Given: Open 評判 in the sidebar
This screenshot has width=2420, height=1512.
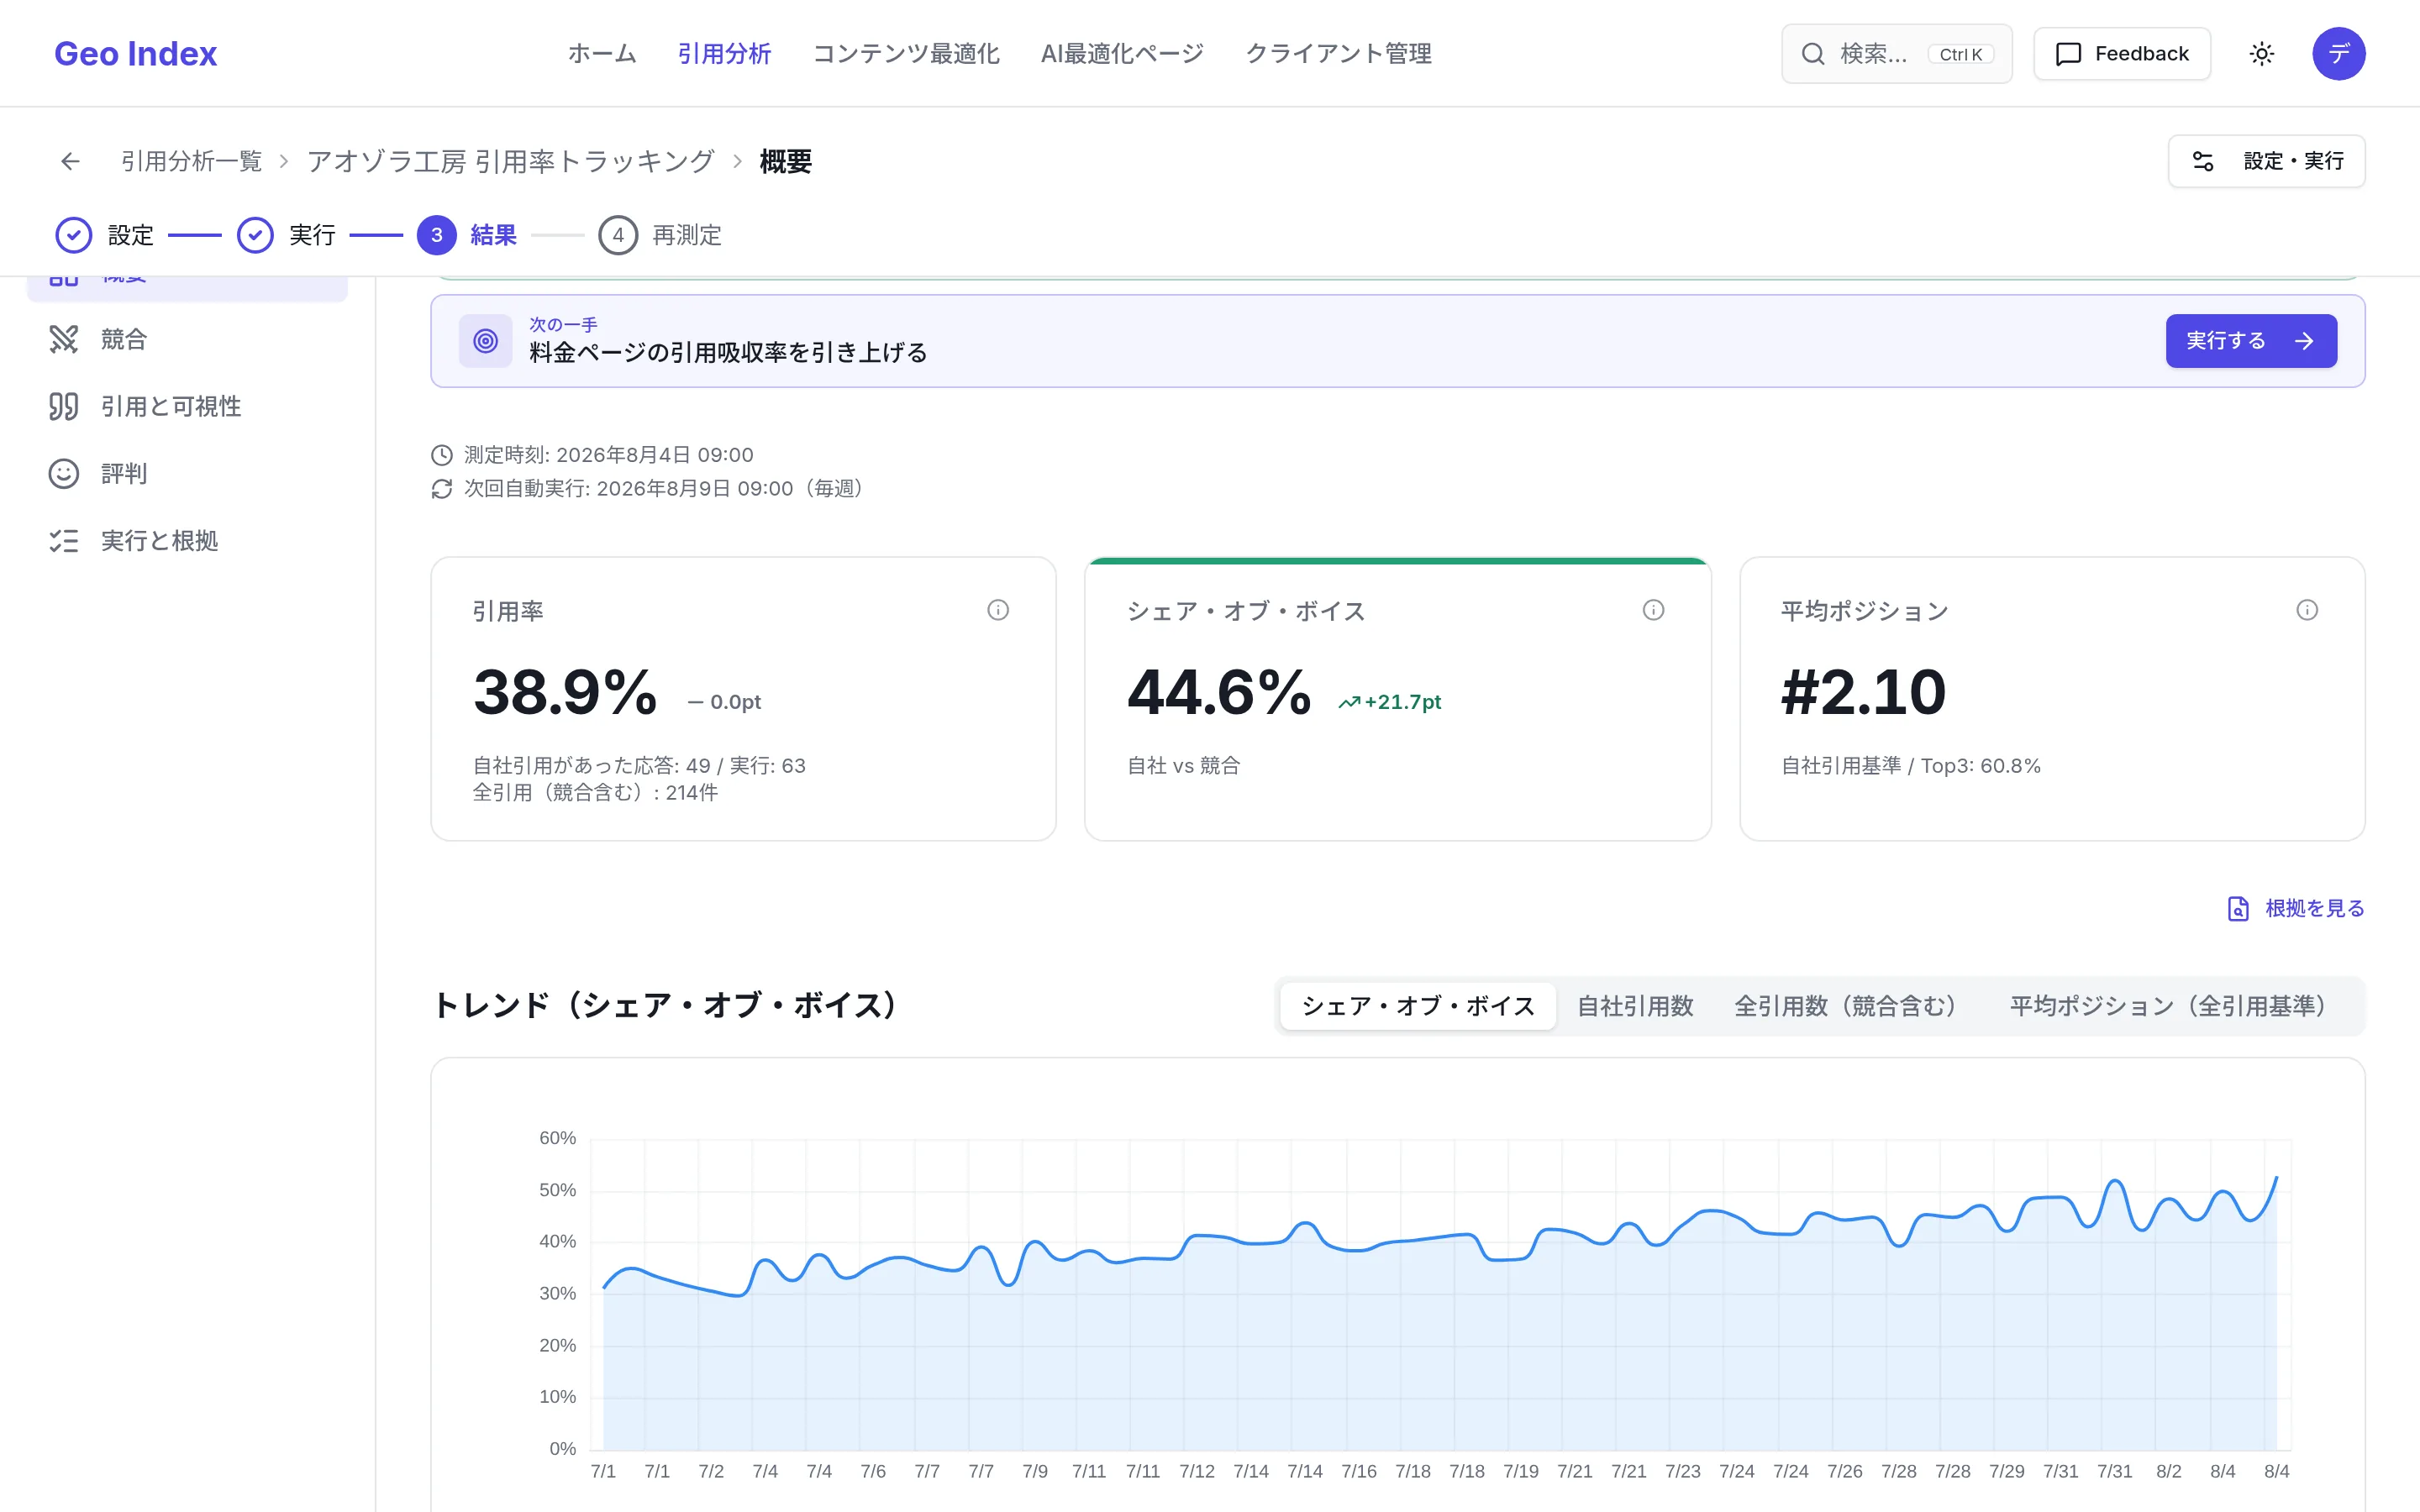Looking at the screenshot, I should click(x=187, y=473).
